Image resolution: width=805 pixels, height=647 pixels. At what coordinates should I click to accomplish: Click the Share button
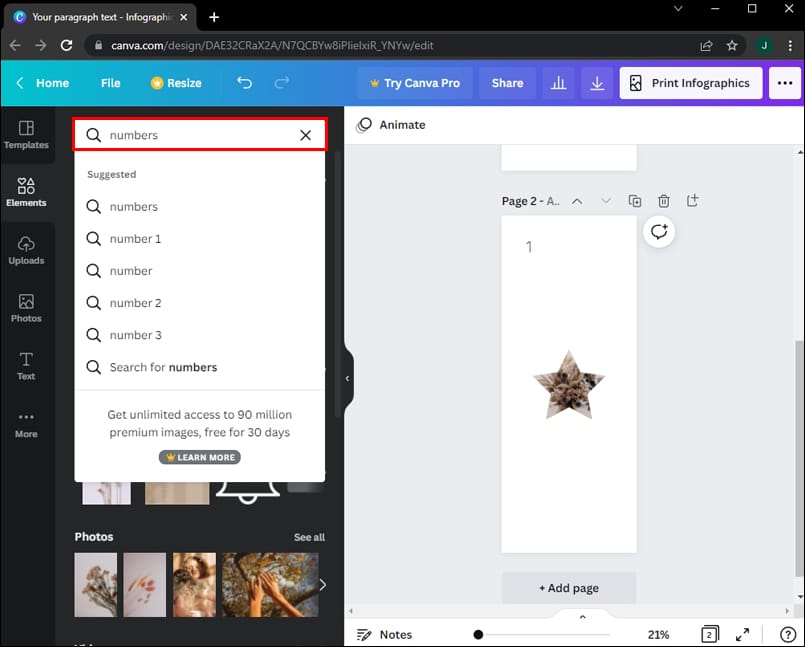click(x=506, y=83)
